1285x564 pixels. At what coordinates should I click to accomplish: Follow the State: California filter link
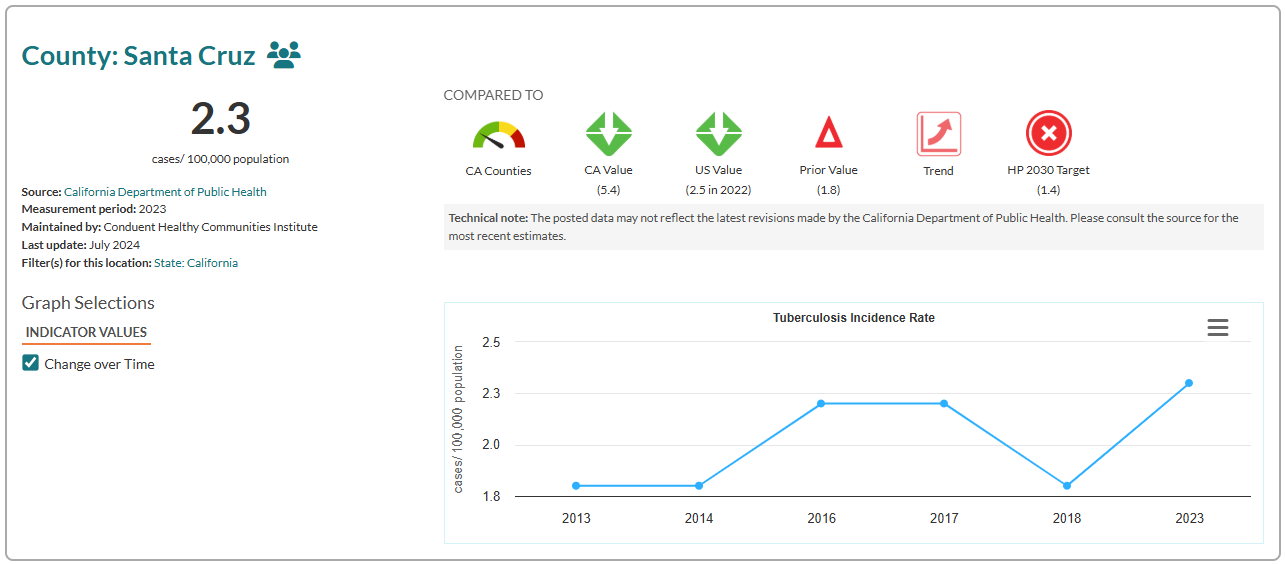pyautogui.click(x=196, y=263)
